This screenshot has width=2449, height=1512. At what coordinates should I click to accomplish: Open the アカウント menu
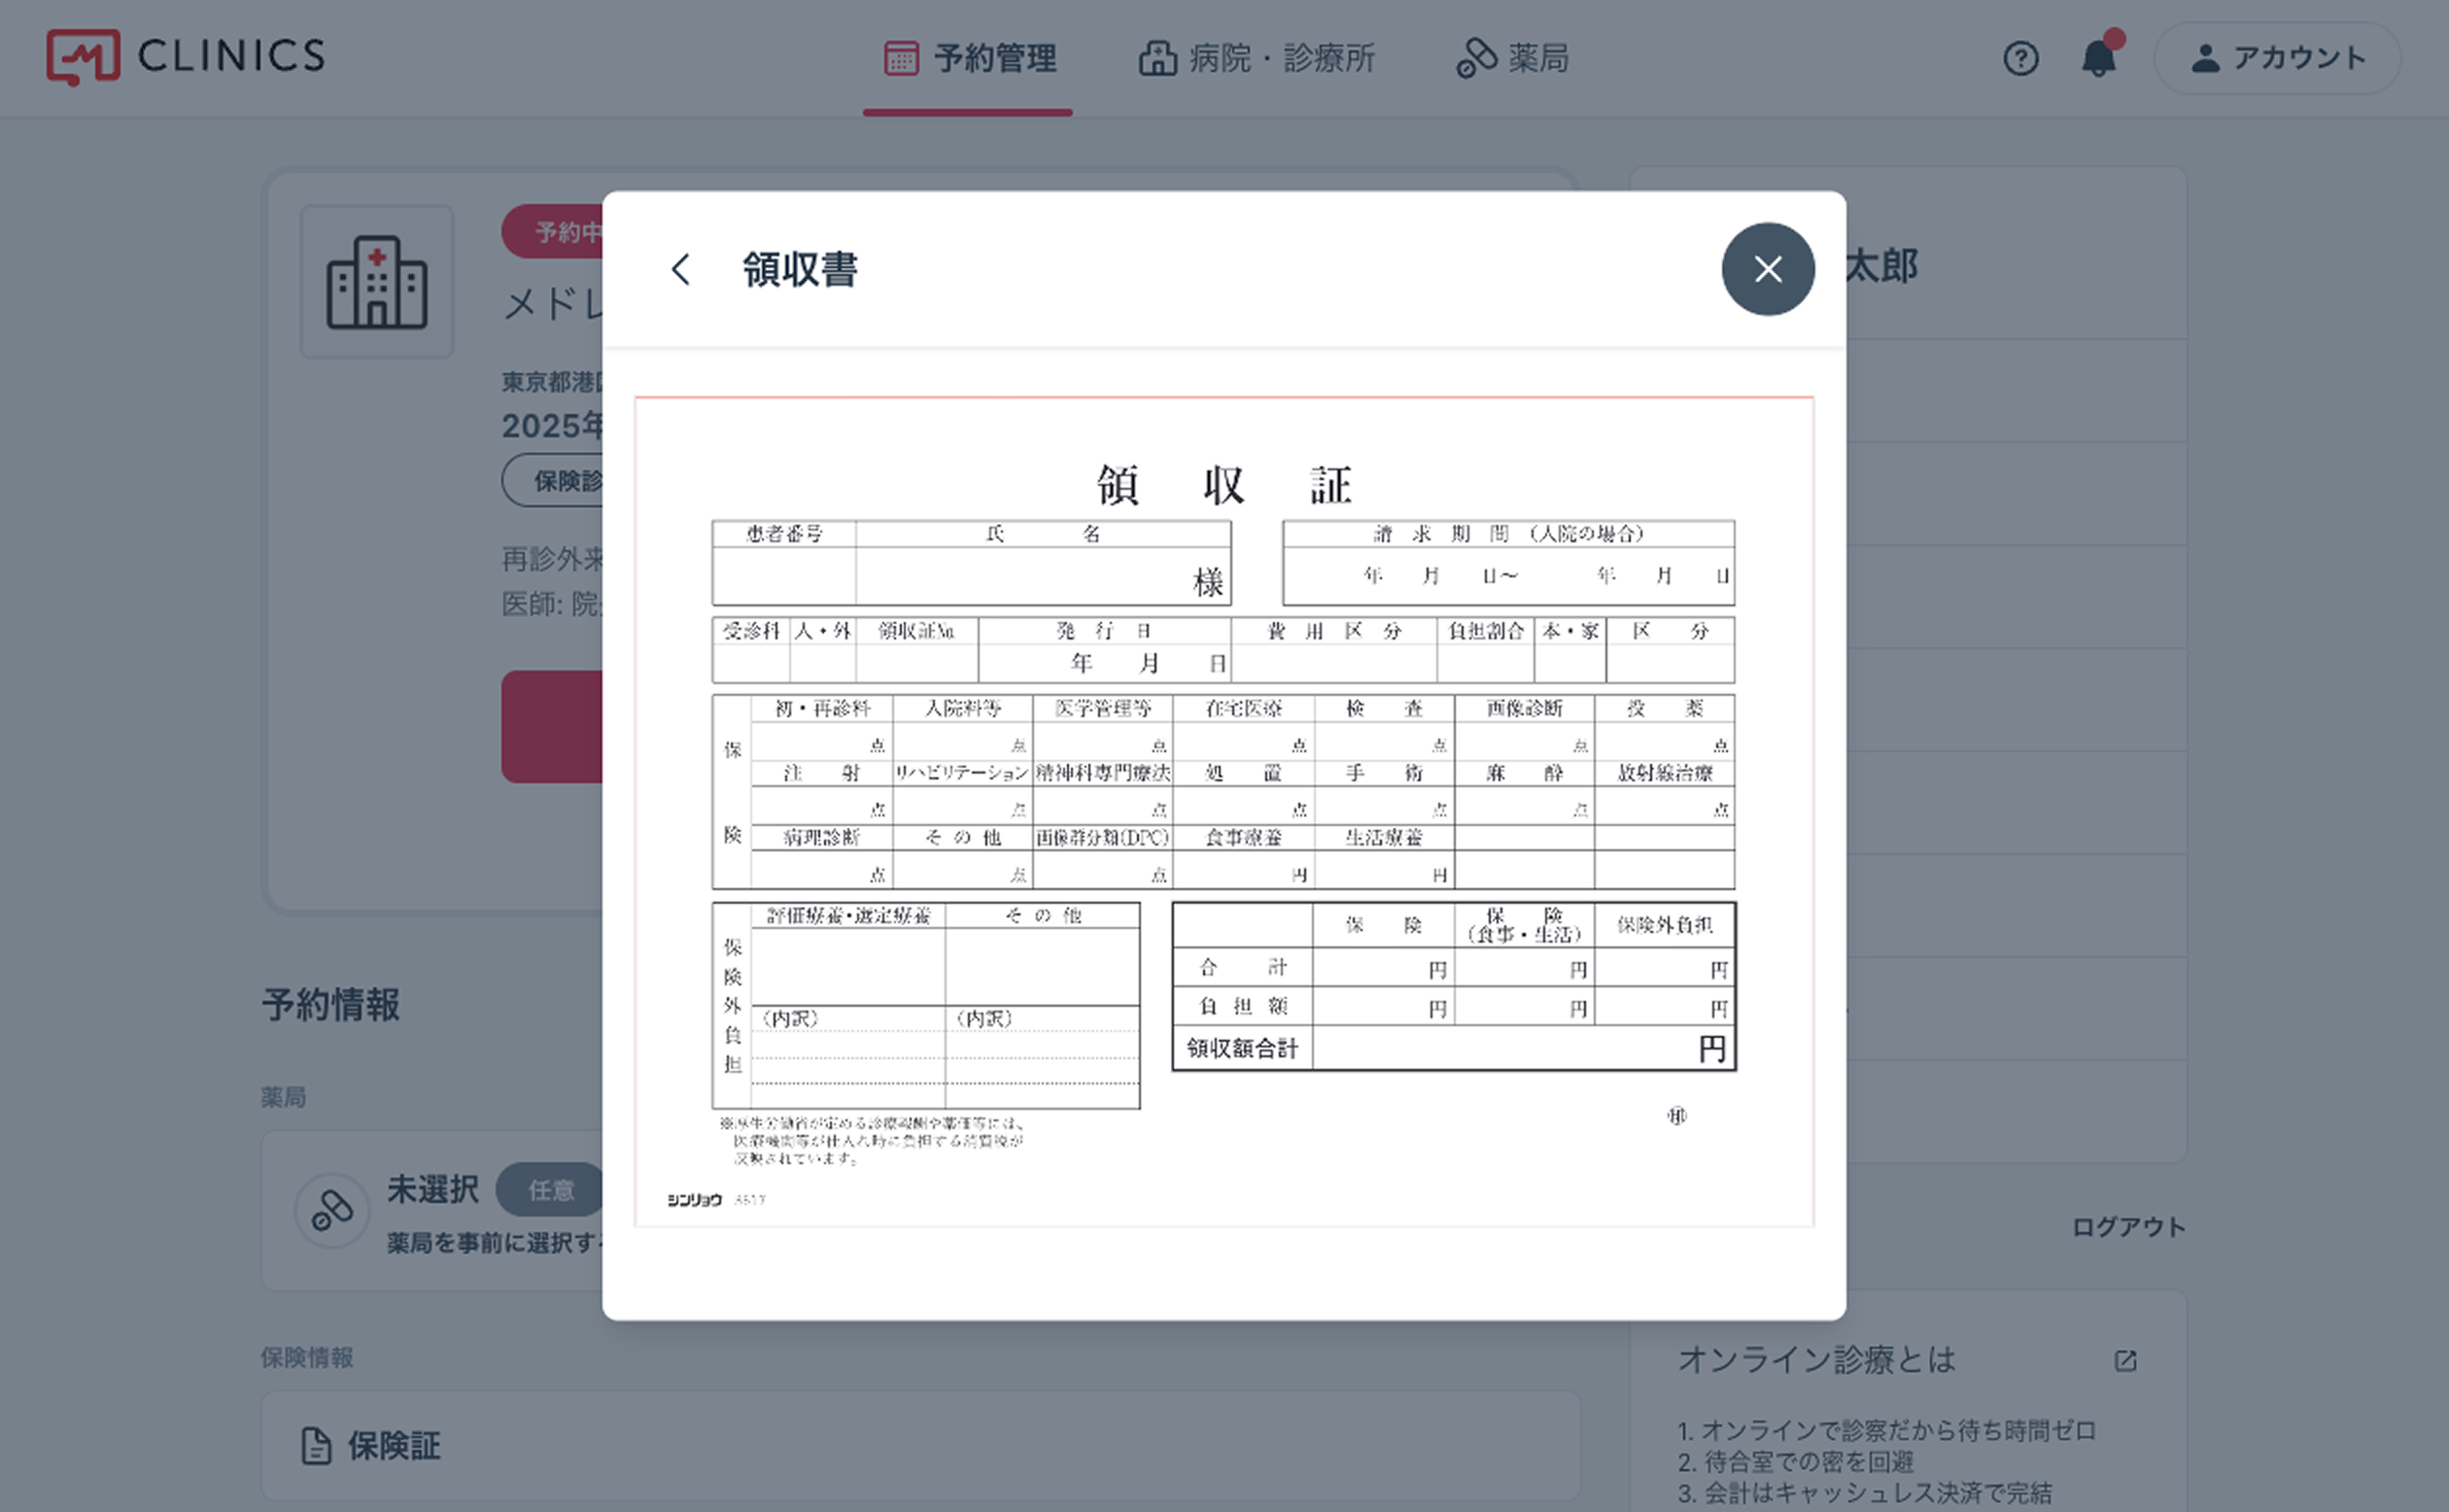pyautogui.click(x=2277, y=58)
